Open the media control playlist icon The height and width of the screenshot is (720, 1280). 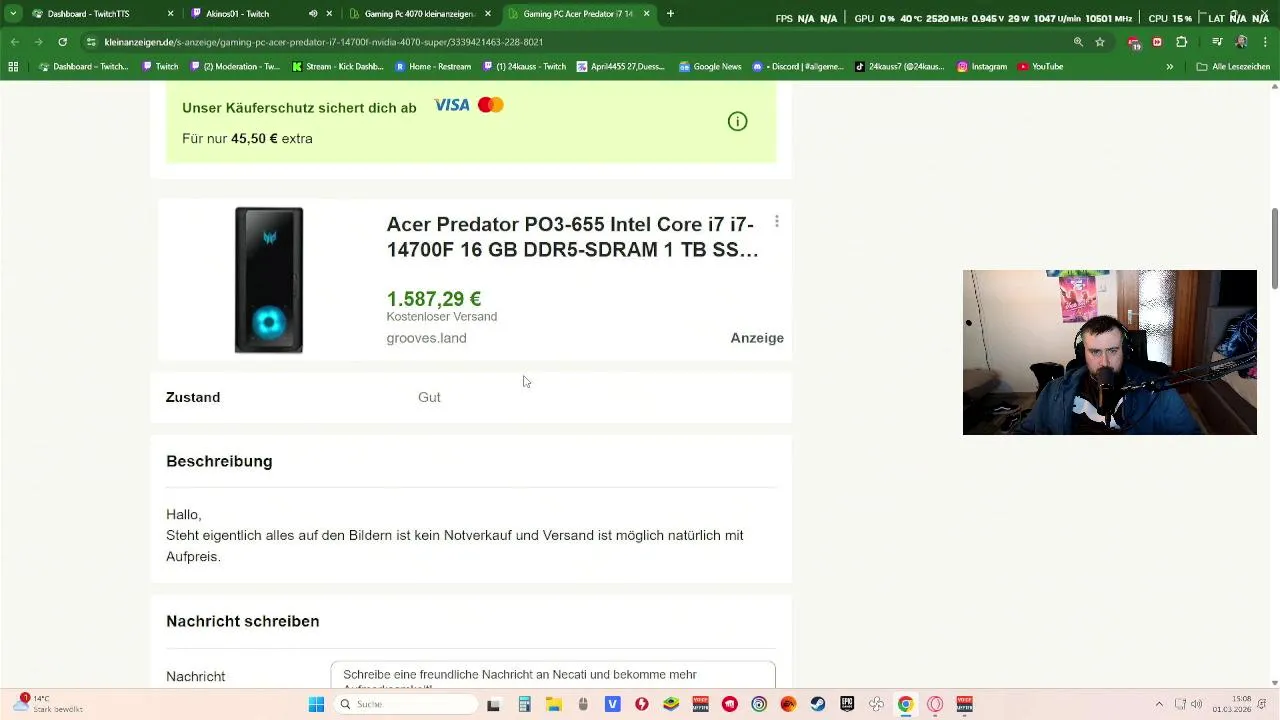pos(1217,42)
